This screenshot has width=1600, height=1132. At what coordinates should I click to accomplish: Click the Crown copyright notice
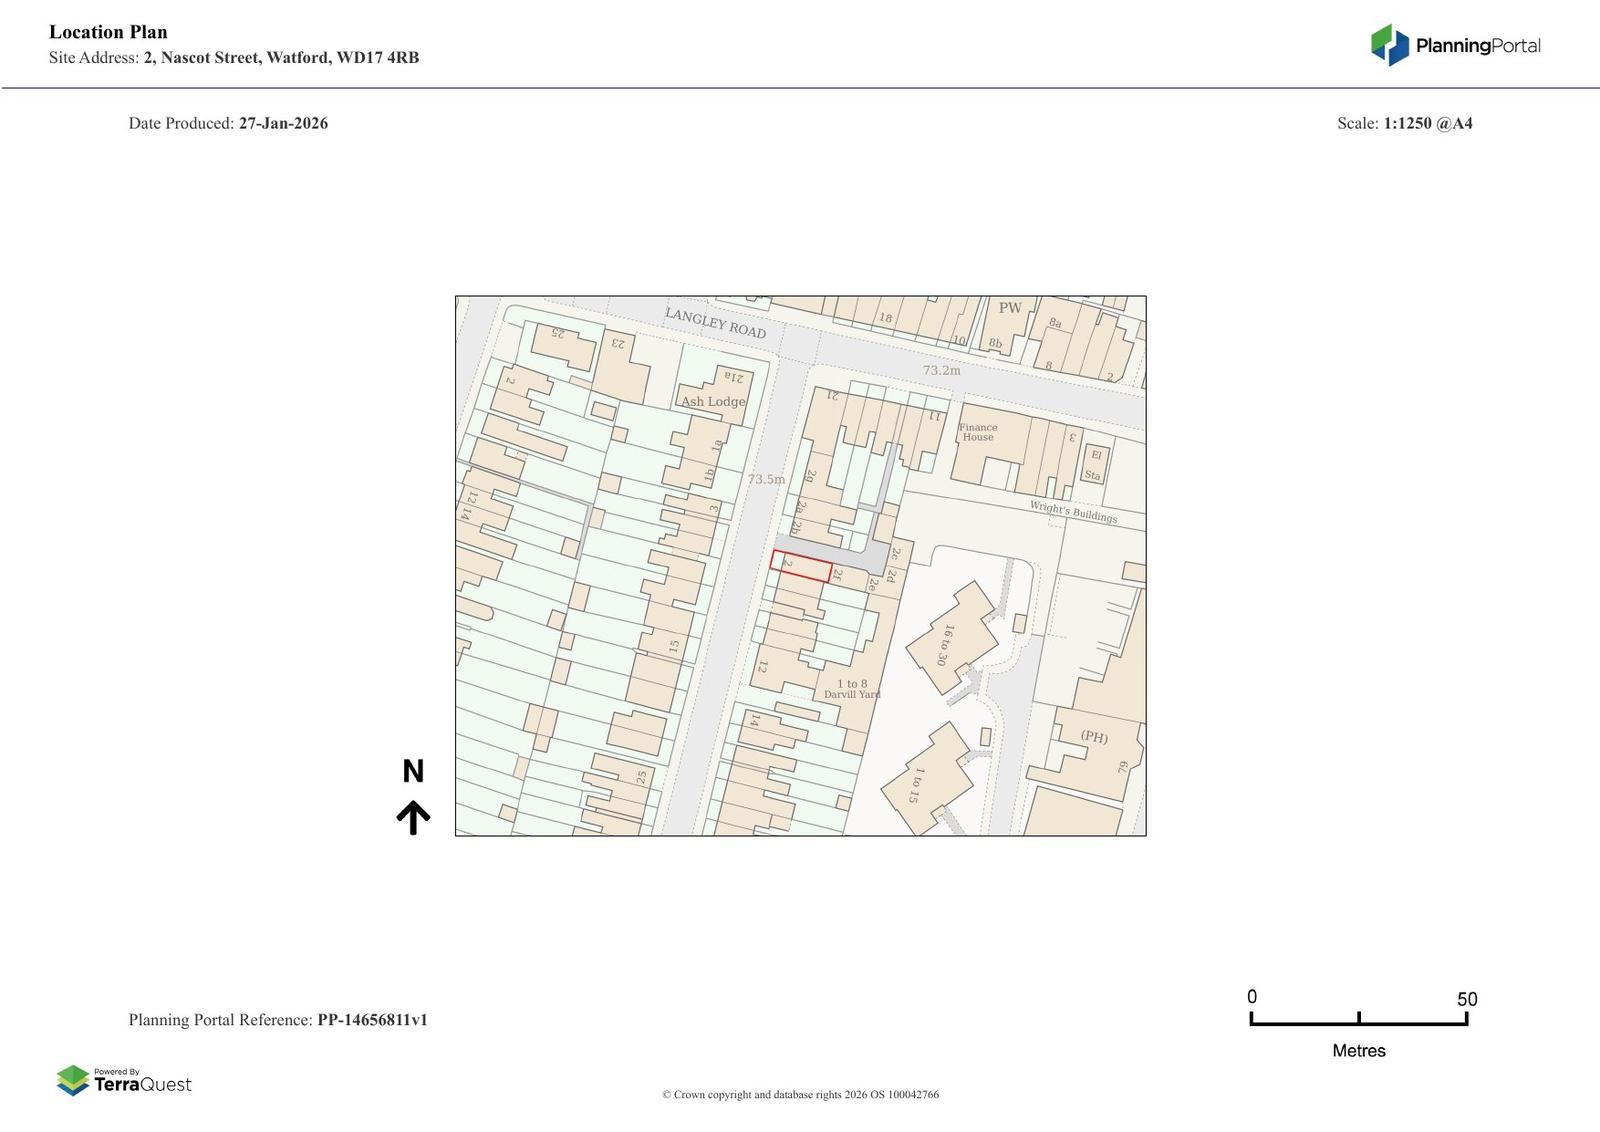[x=800, y=1095]
